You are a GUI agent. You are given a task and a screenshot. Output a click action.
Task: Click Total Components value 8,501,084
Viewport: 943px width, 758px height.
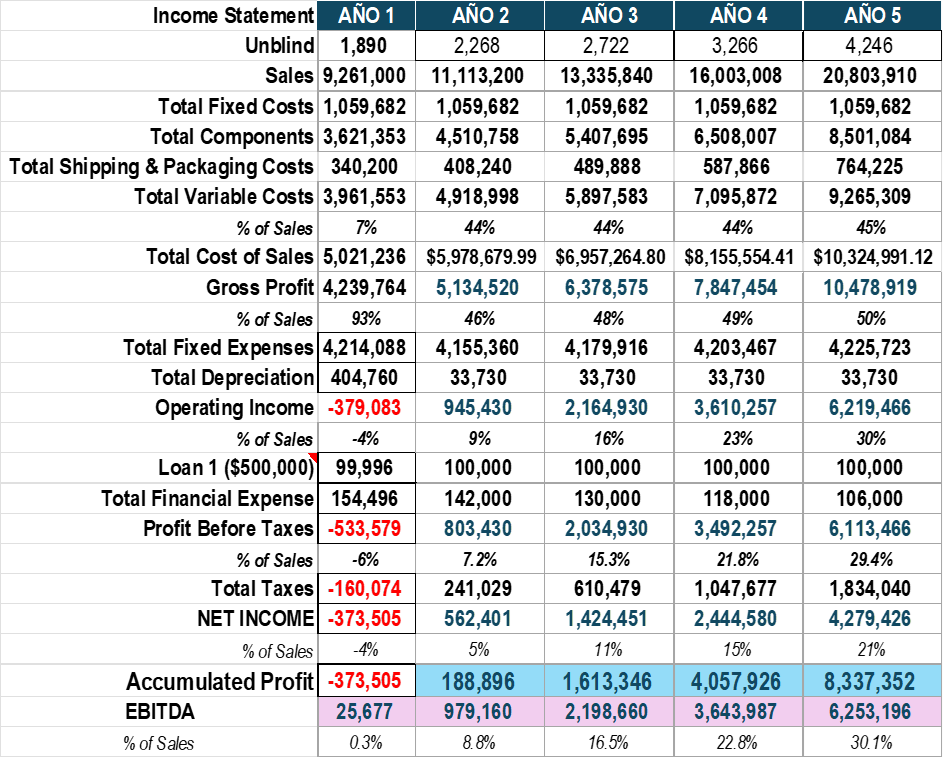click(870, 137)
